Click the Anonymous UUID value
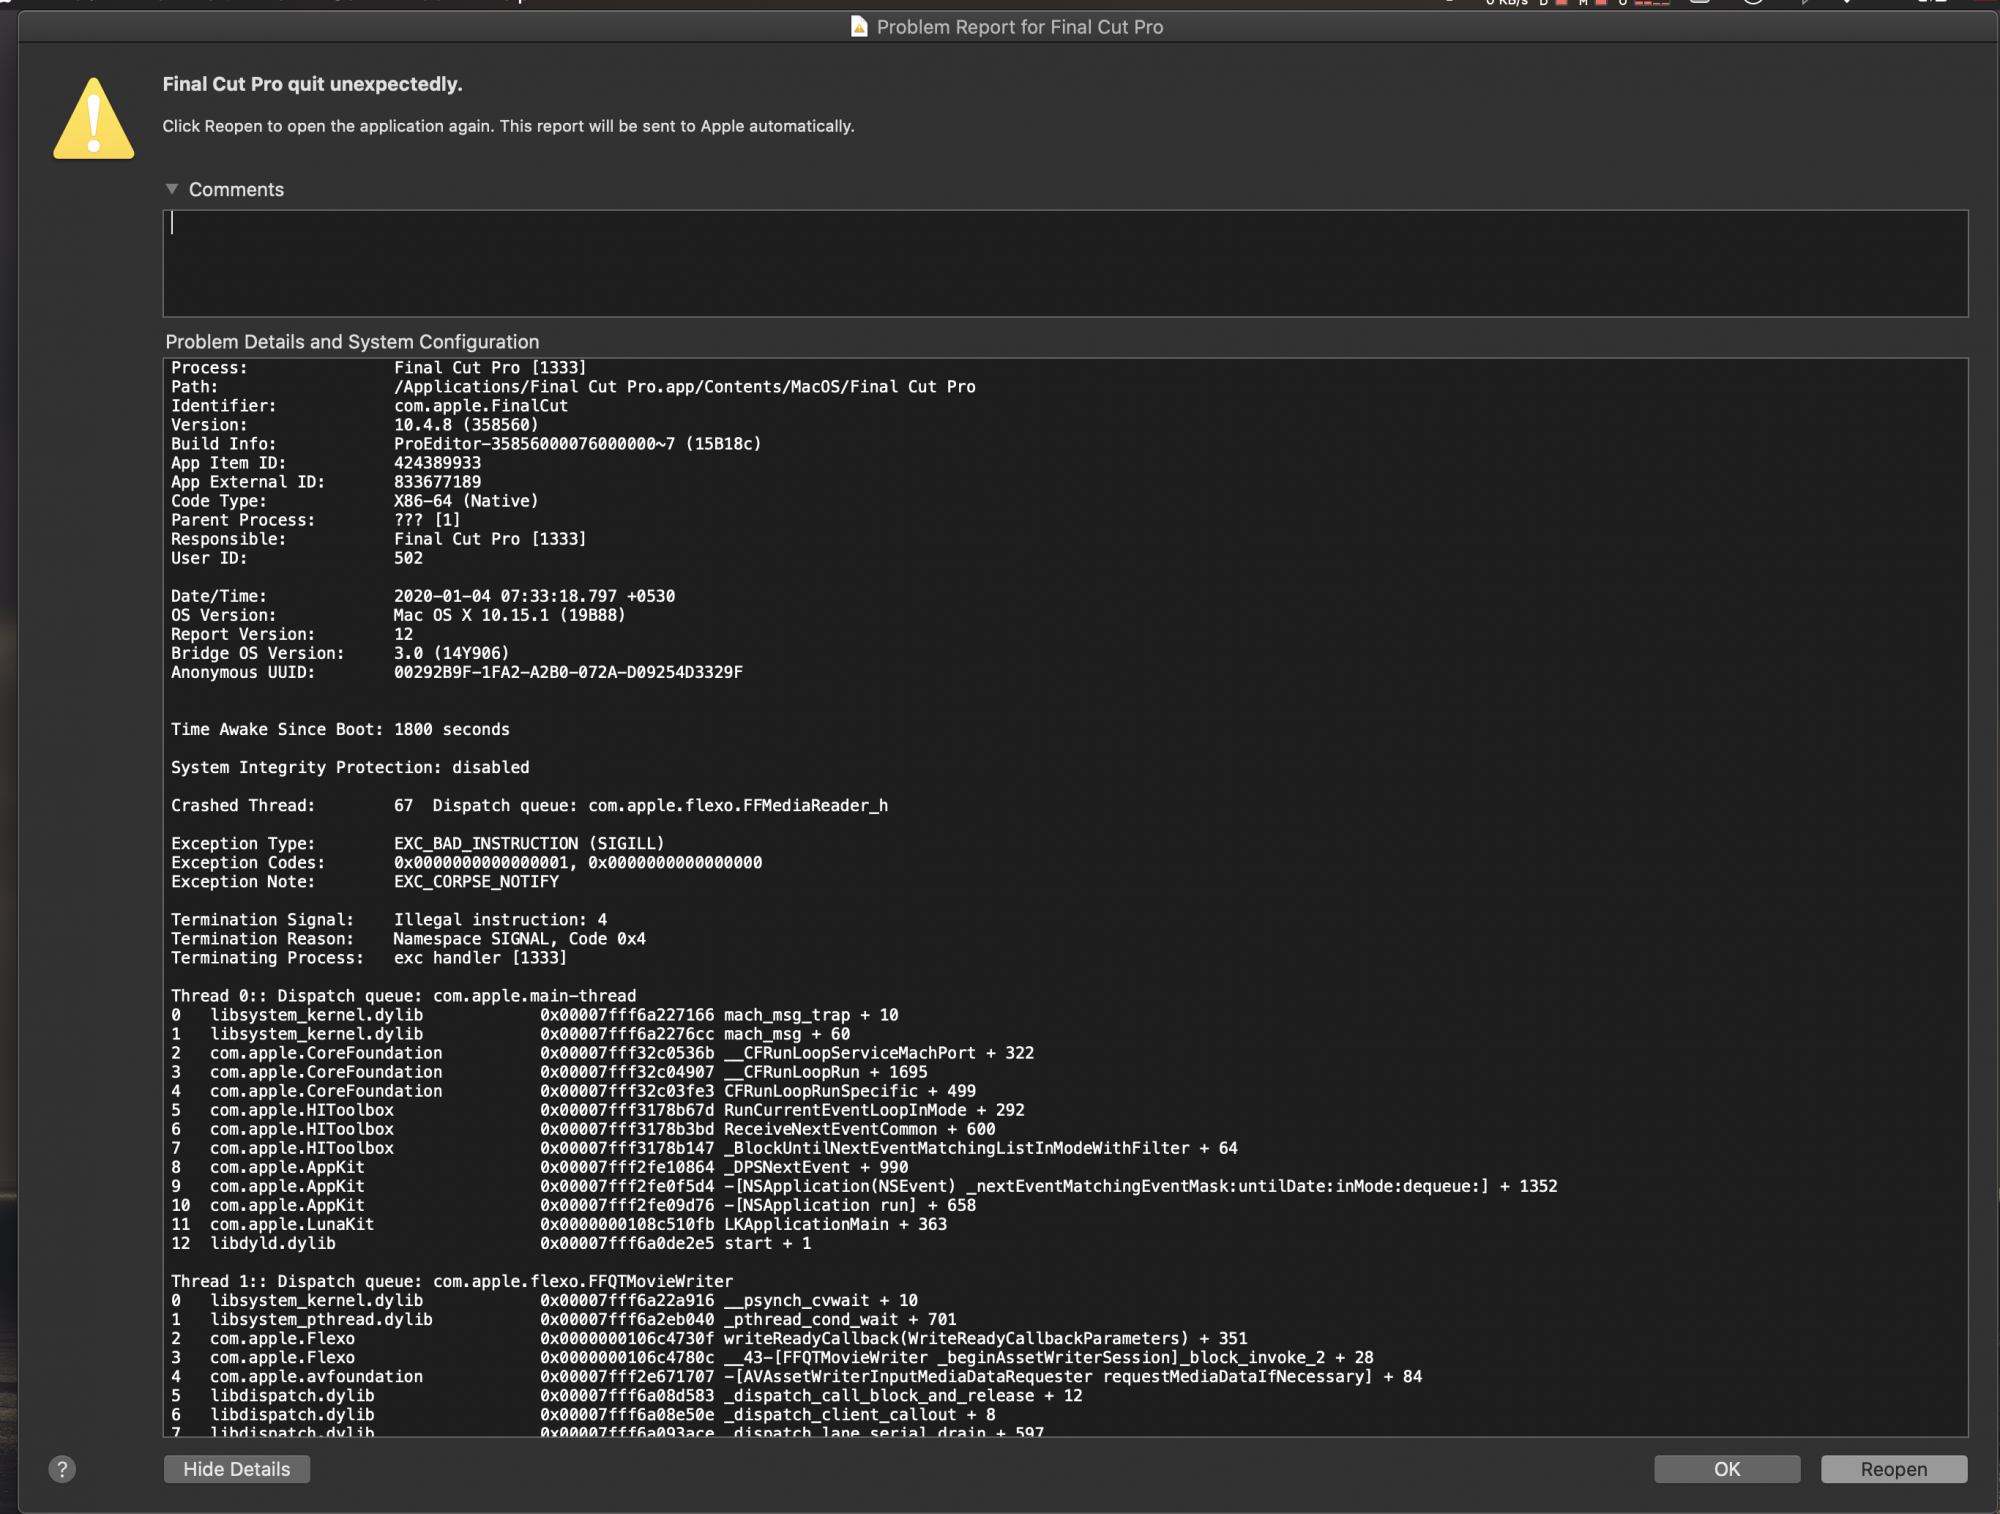The height and width of the screenshot is (1514, 2000). 568,672
